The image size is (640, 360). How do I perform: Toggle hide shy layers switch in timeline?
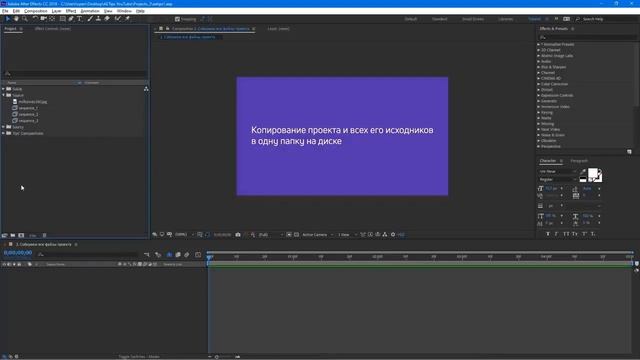tap(169, 255)
